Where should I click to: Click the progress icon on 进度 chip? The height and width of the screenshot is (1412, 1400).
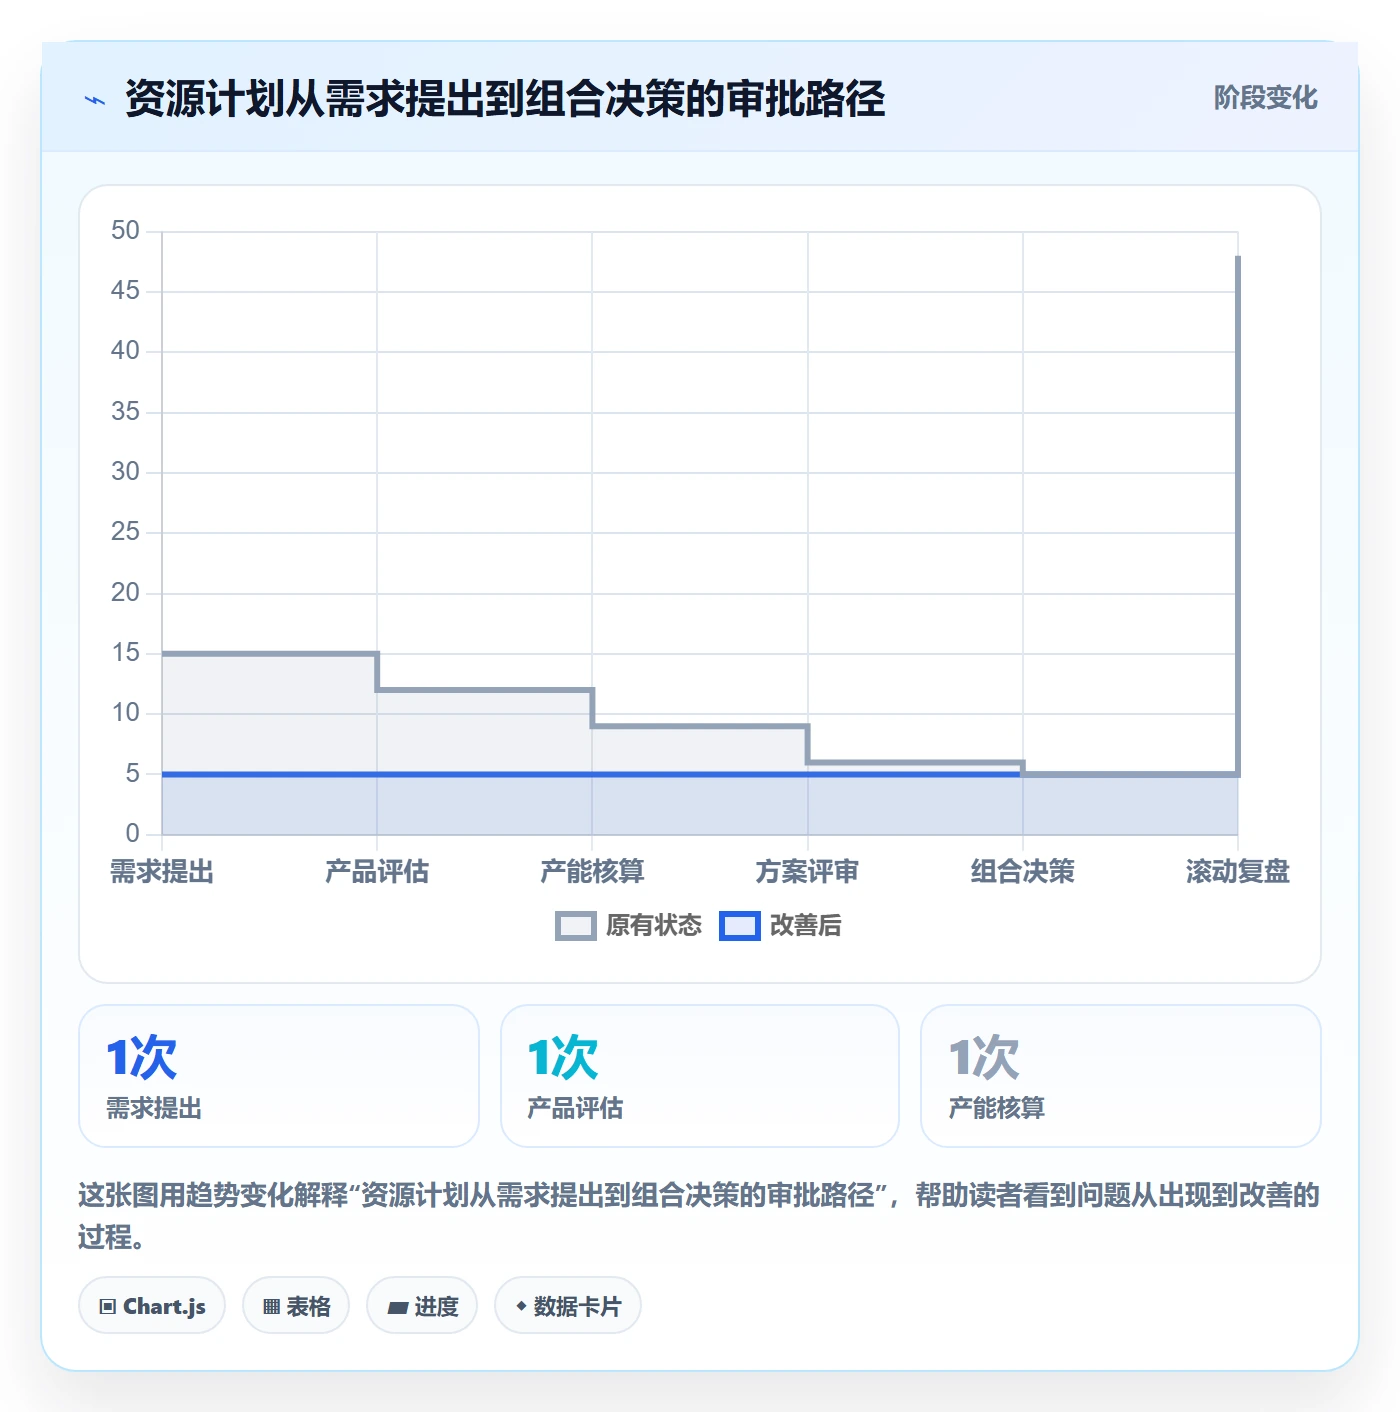click(x=398, y=1307)
